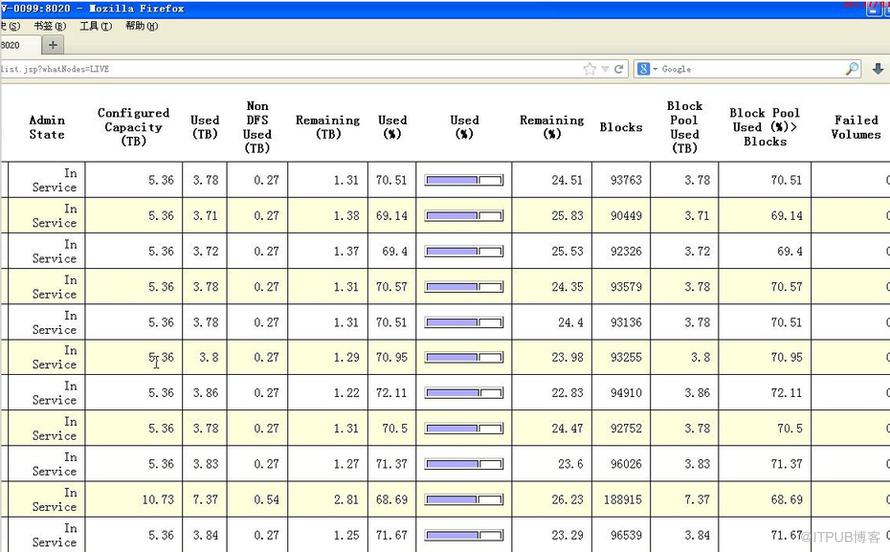This screenshot has width=890, height=552.
Task: Select the 96539 blocks cell
Action: pyautogui.click(x=621, y=535)
